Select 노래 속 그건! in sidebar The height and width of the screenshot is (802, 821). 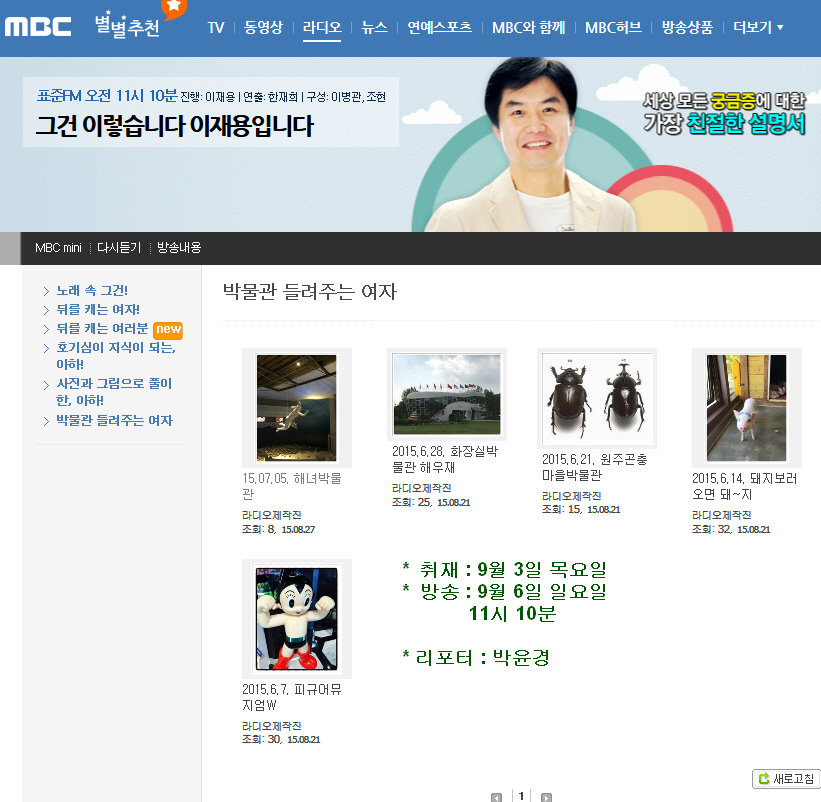tap(91, 291)
